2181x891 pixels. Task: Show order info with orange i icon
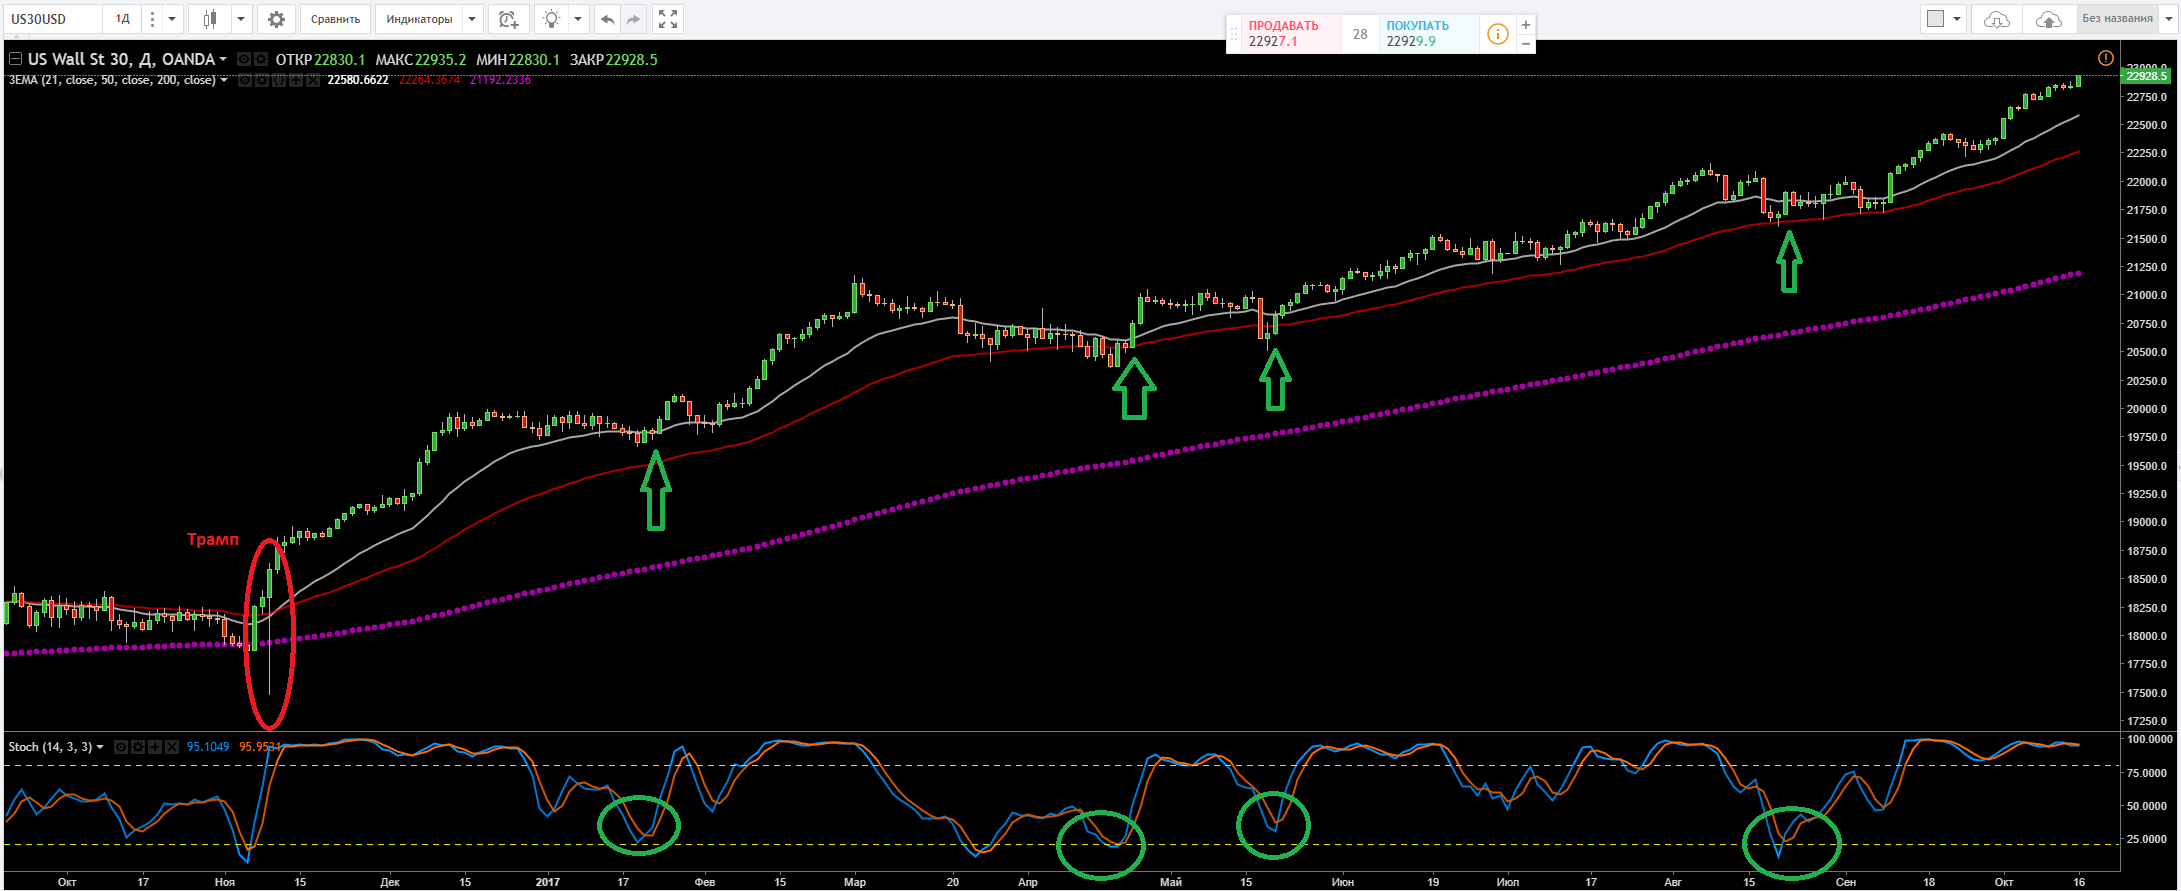(1497, 34)
